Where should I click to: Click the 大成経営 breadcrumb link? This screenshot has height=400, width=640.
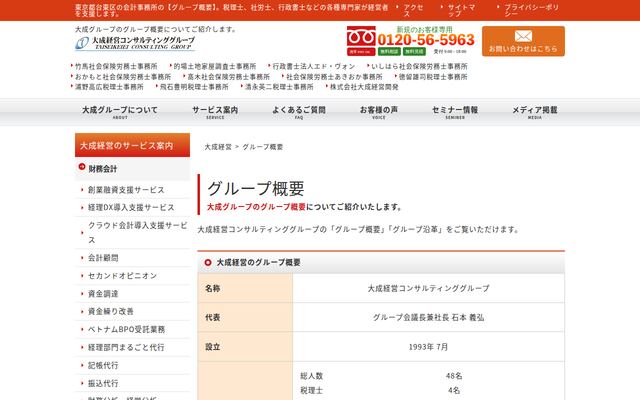coord(218,147)
